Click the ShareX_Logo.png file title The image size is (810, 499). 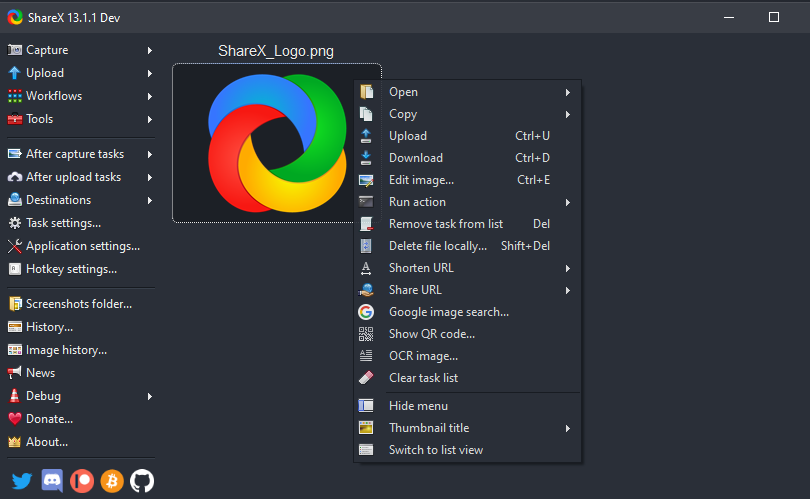coord(276,51)
